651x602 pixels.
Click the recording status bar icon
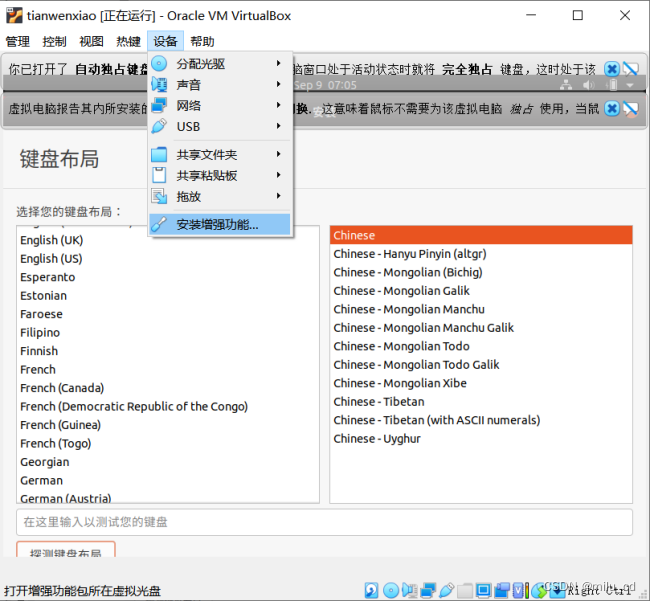[x=502, y=590]
